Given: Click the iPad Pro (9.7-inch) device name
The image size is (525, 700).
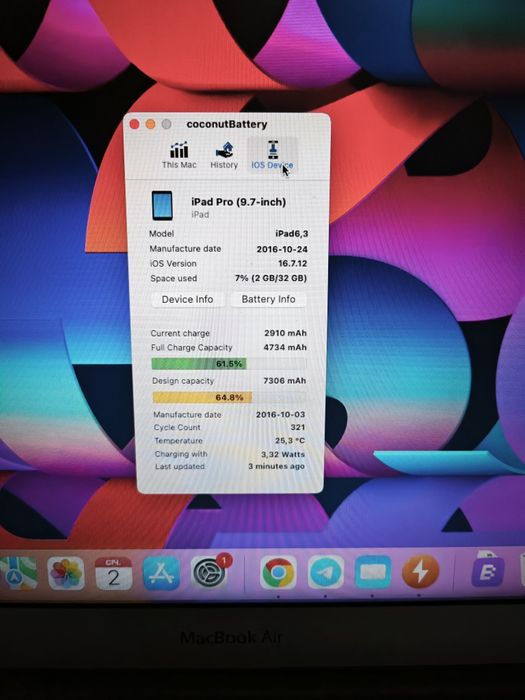Looking at the screenshot, I should pos(238,202).
